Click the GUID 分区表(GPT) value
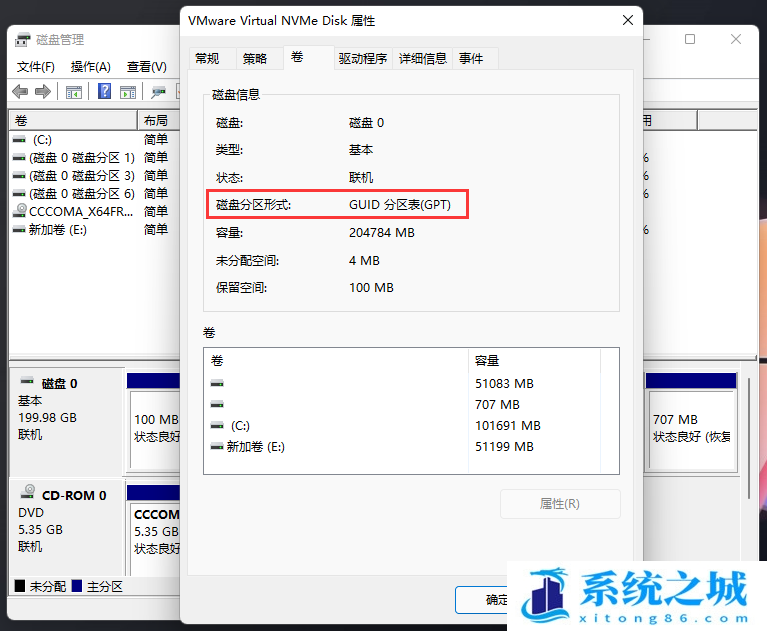The height and width of the screenshot is (631, 767). 400,205
